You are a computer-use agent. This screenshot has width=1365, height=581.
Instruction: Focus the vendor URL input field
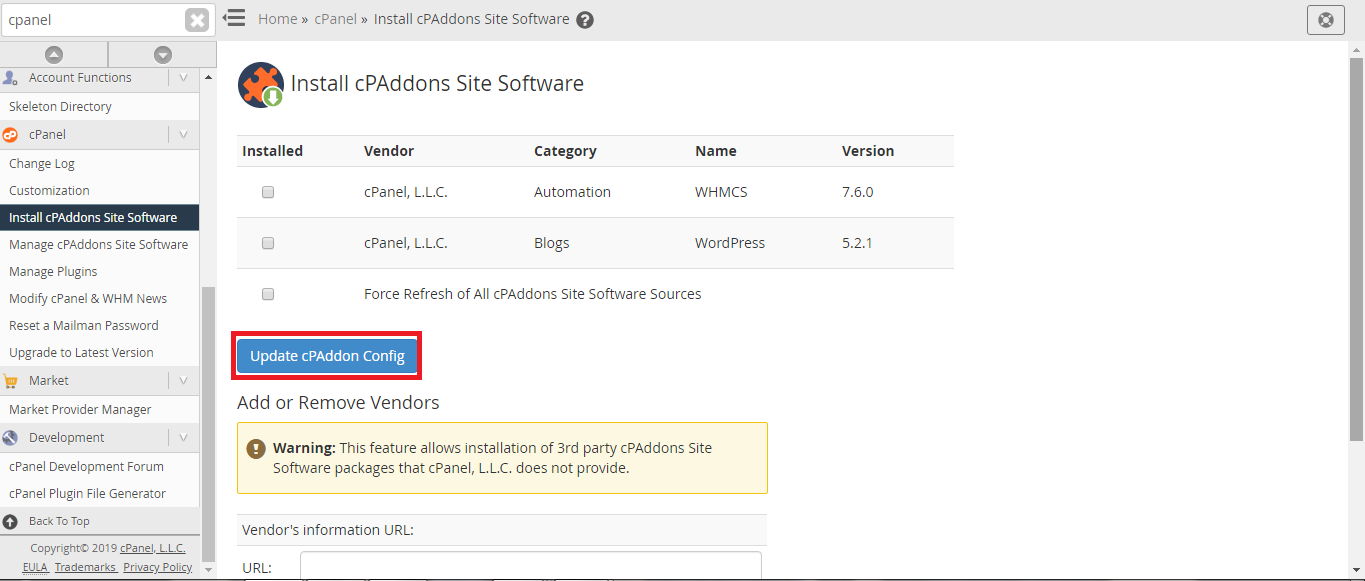pos(531,566)
